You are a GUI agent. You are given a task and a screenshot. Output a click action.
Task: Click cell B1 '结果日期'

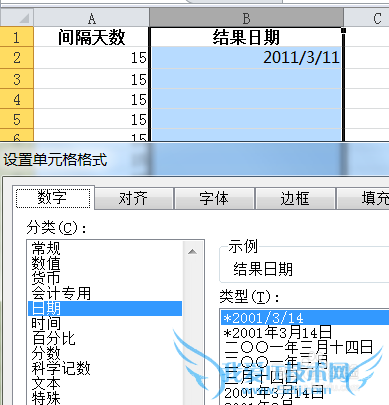246,37
